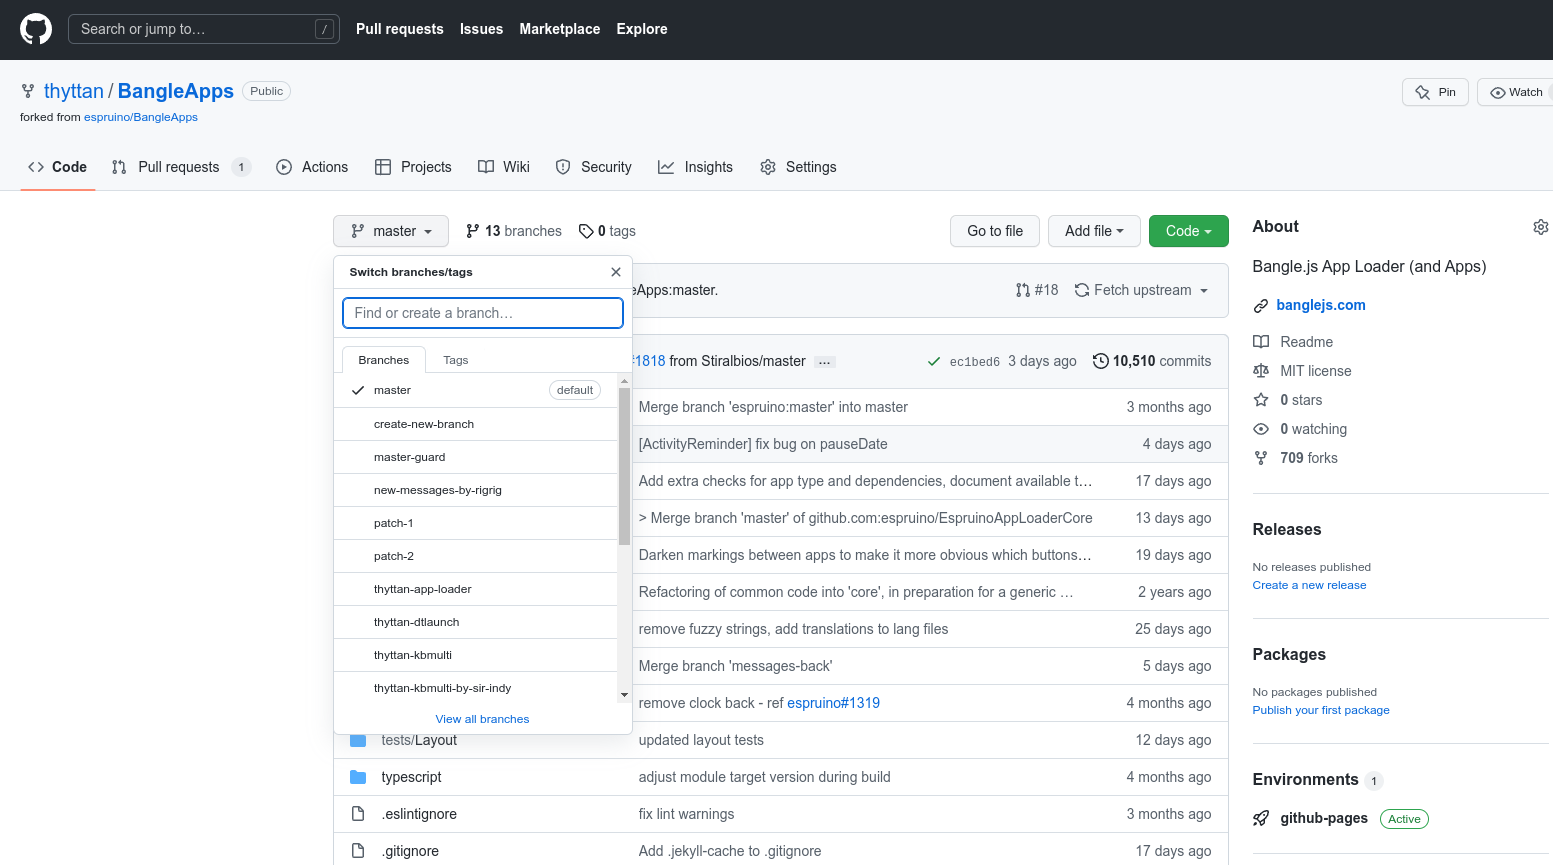Open the Projects tab
The image size is (1553, 865).
tap(413, 167)
